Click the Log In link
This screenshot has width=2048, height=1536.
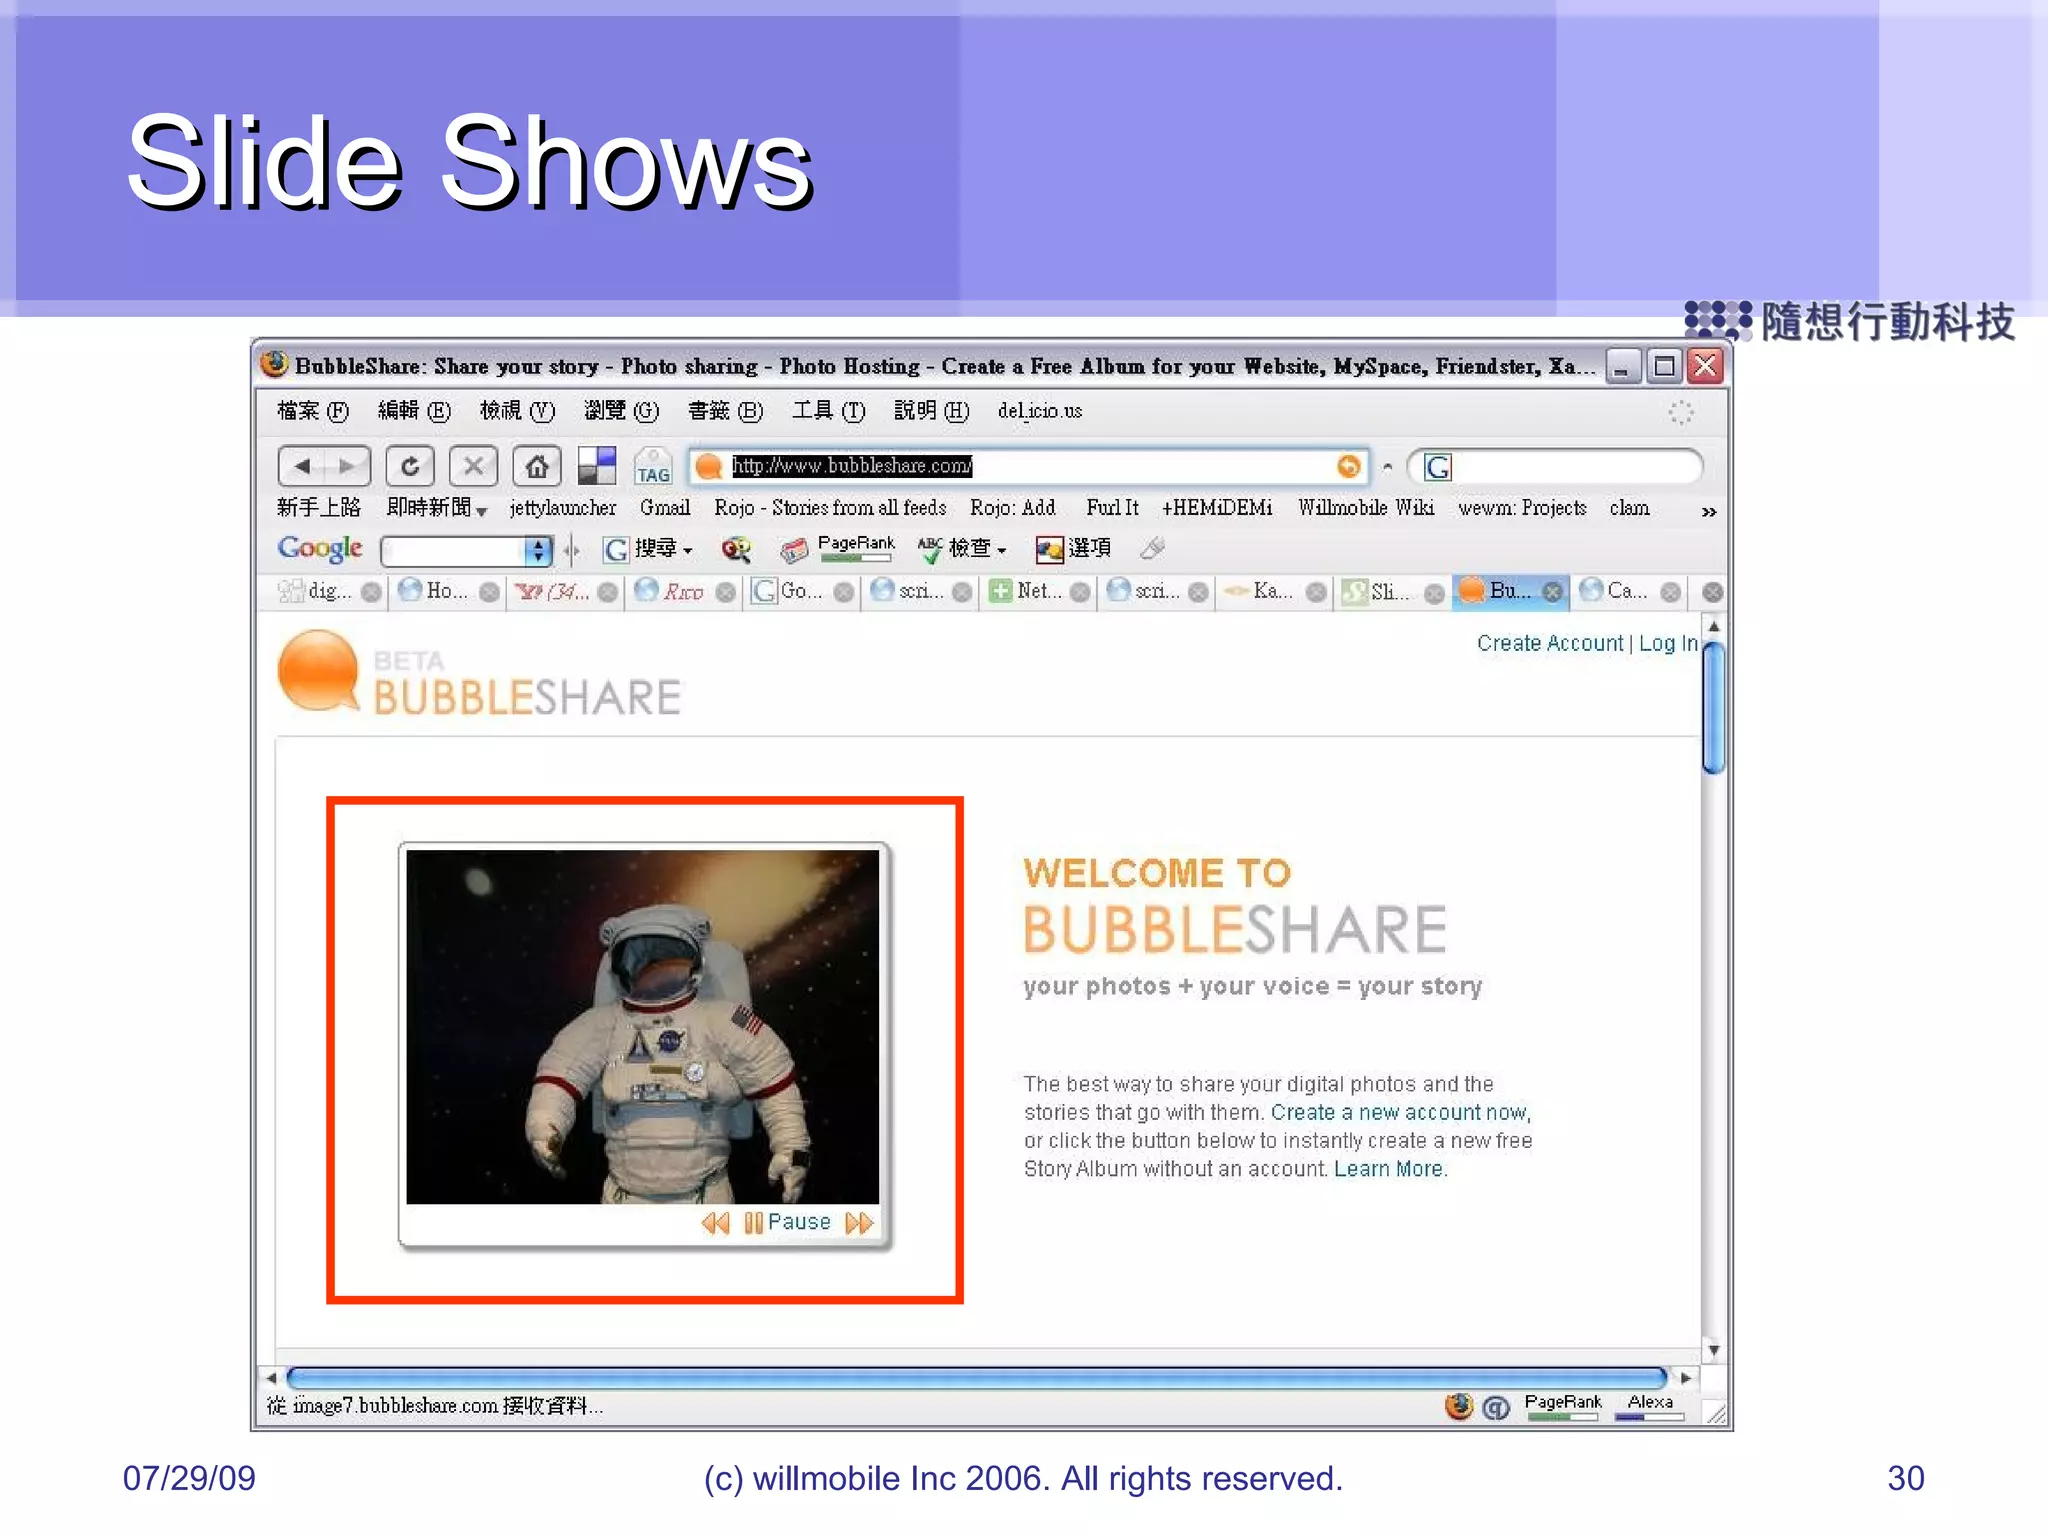(1668, 643)
